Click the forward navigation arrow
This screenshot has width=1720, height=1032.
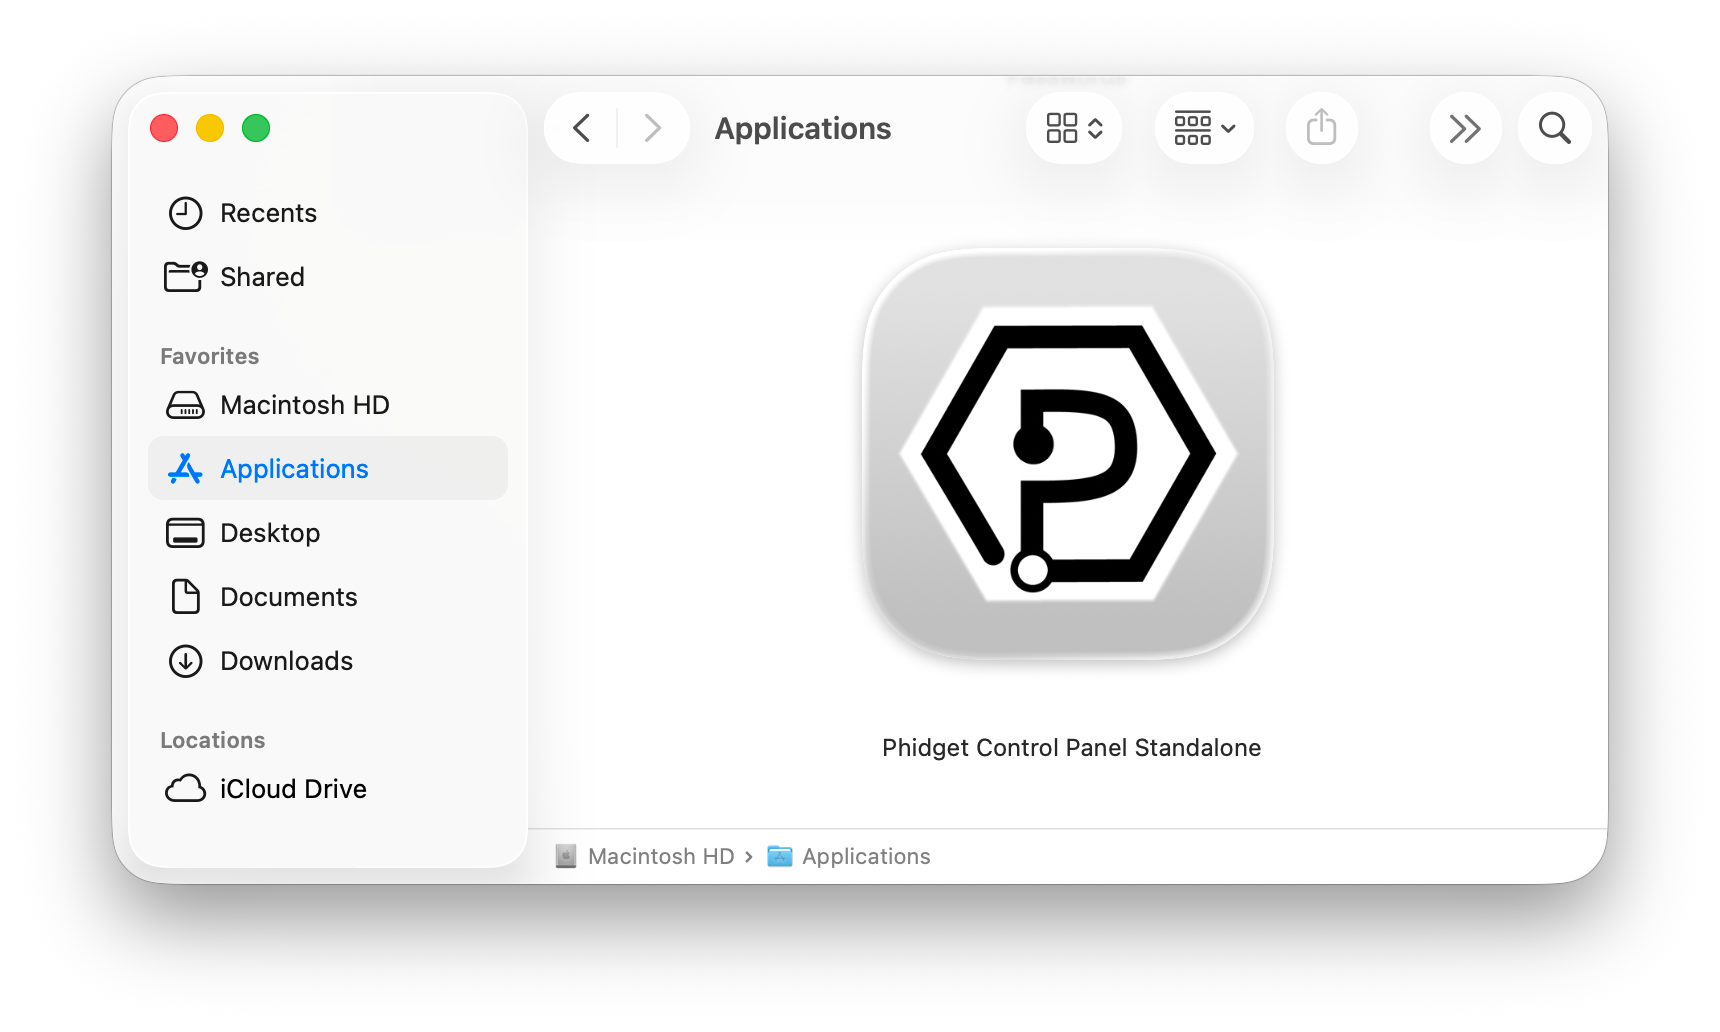pyautogui.click(x=652, y=128)
